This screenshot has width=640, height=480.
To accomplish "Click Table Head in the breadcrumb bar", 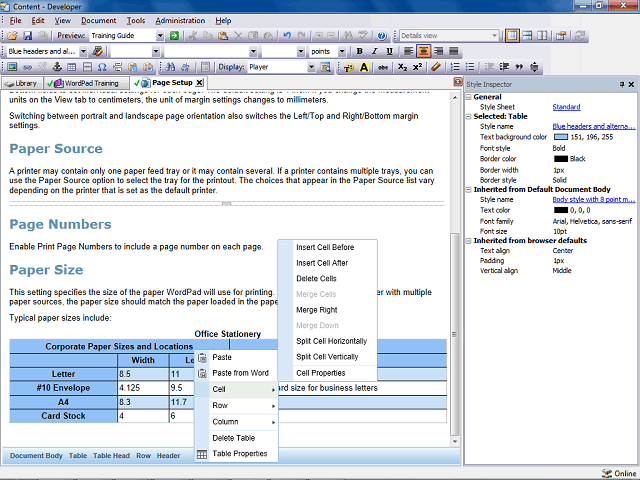I will (111, 456).
